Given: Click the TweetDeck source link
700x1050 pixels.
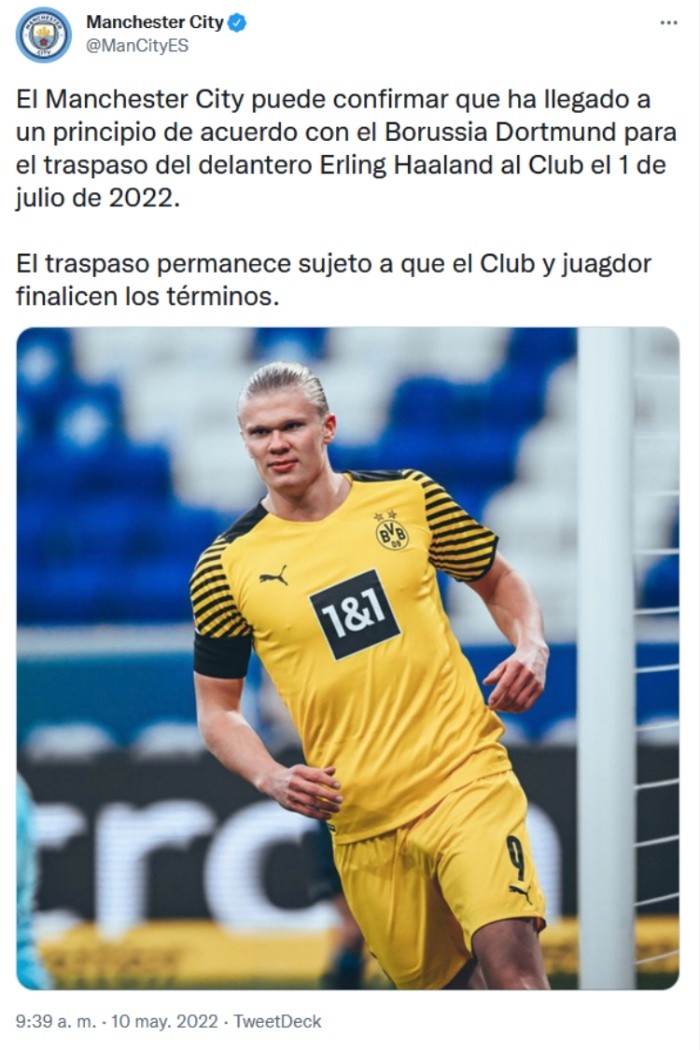Looking at the screenshot, I should (x=277, y=1021).
